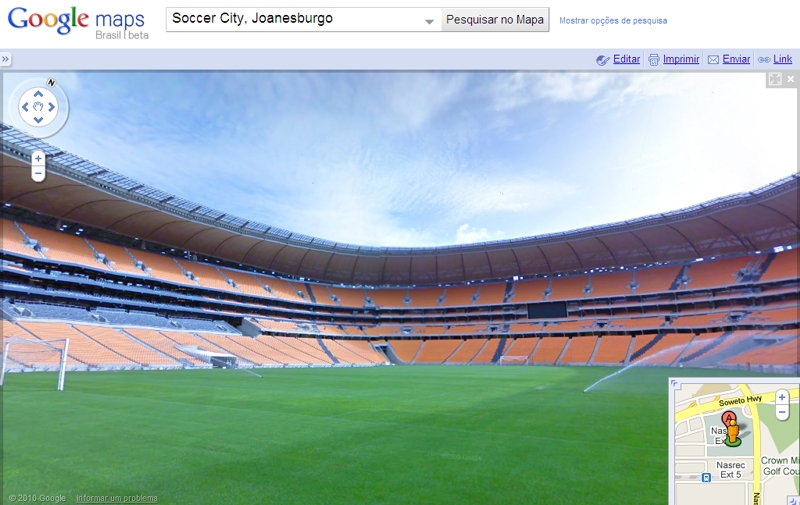This screenshot has height=505, width=800.
Task: Zoom in on the minimap
Action: click(782, 397)
